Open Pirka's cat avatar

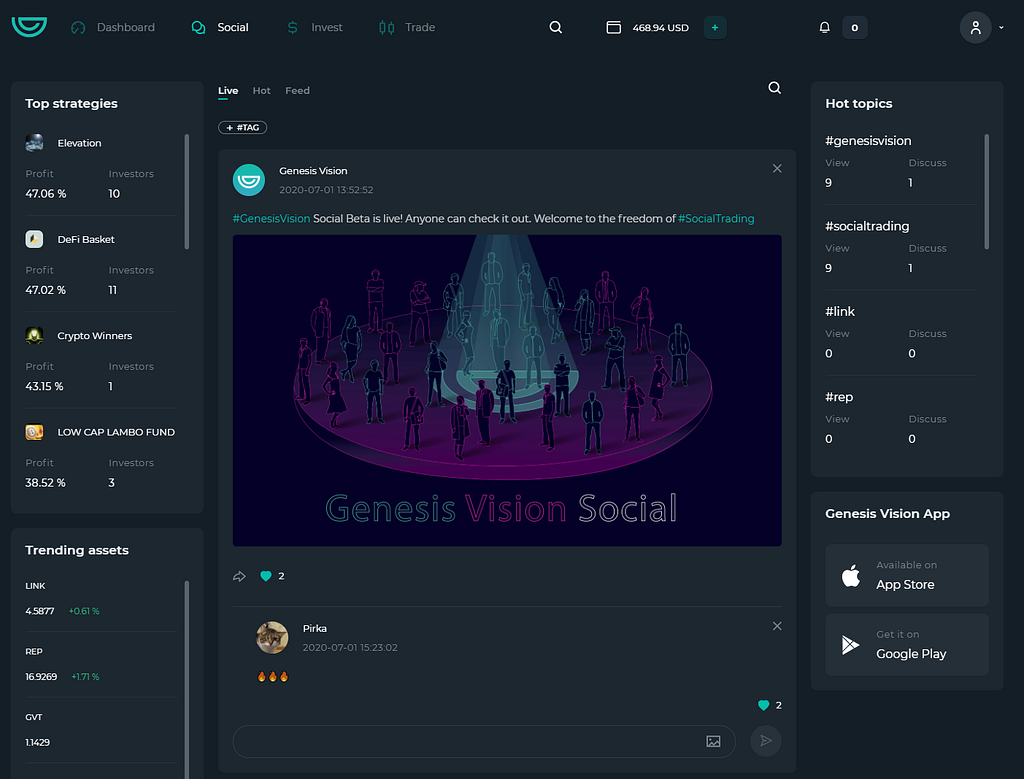(272, 637)
